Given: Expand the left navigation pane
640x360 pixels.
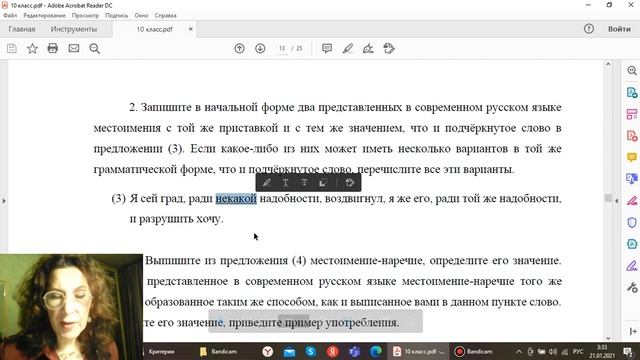Looking at the screenshot, I should pyautogui.click(x=4, y=201).
